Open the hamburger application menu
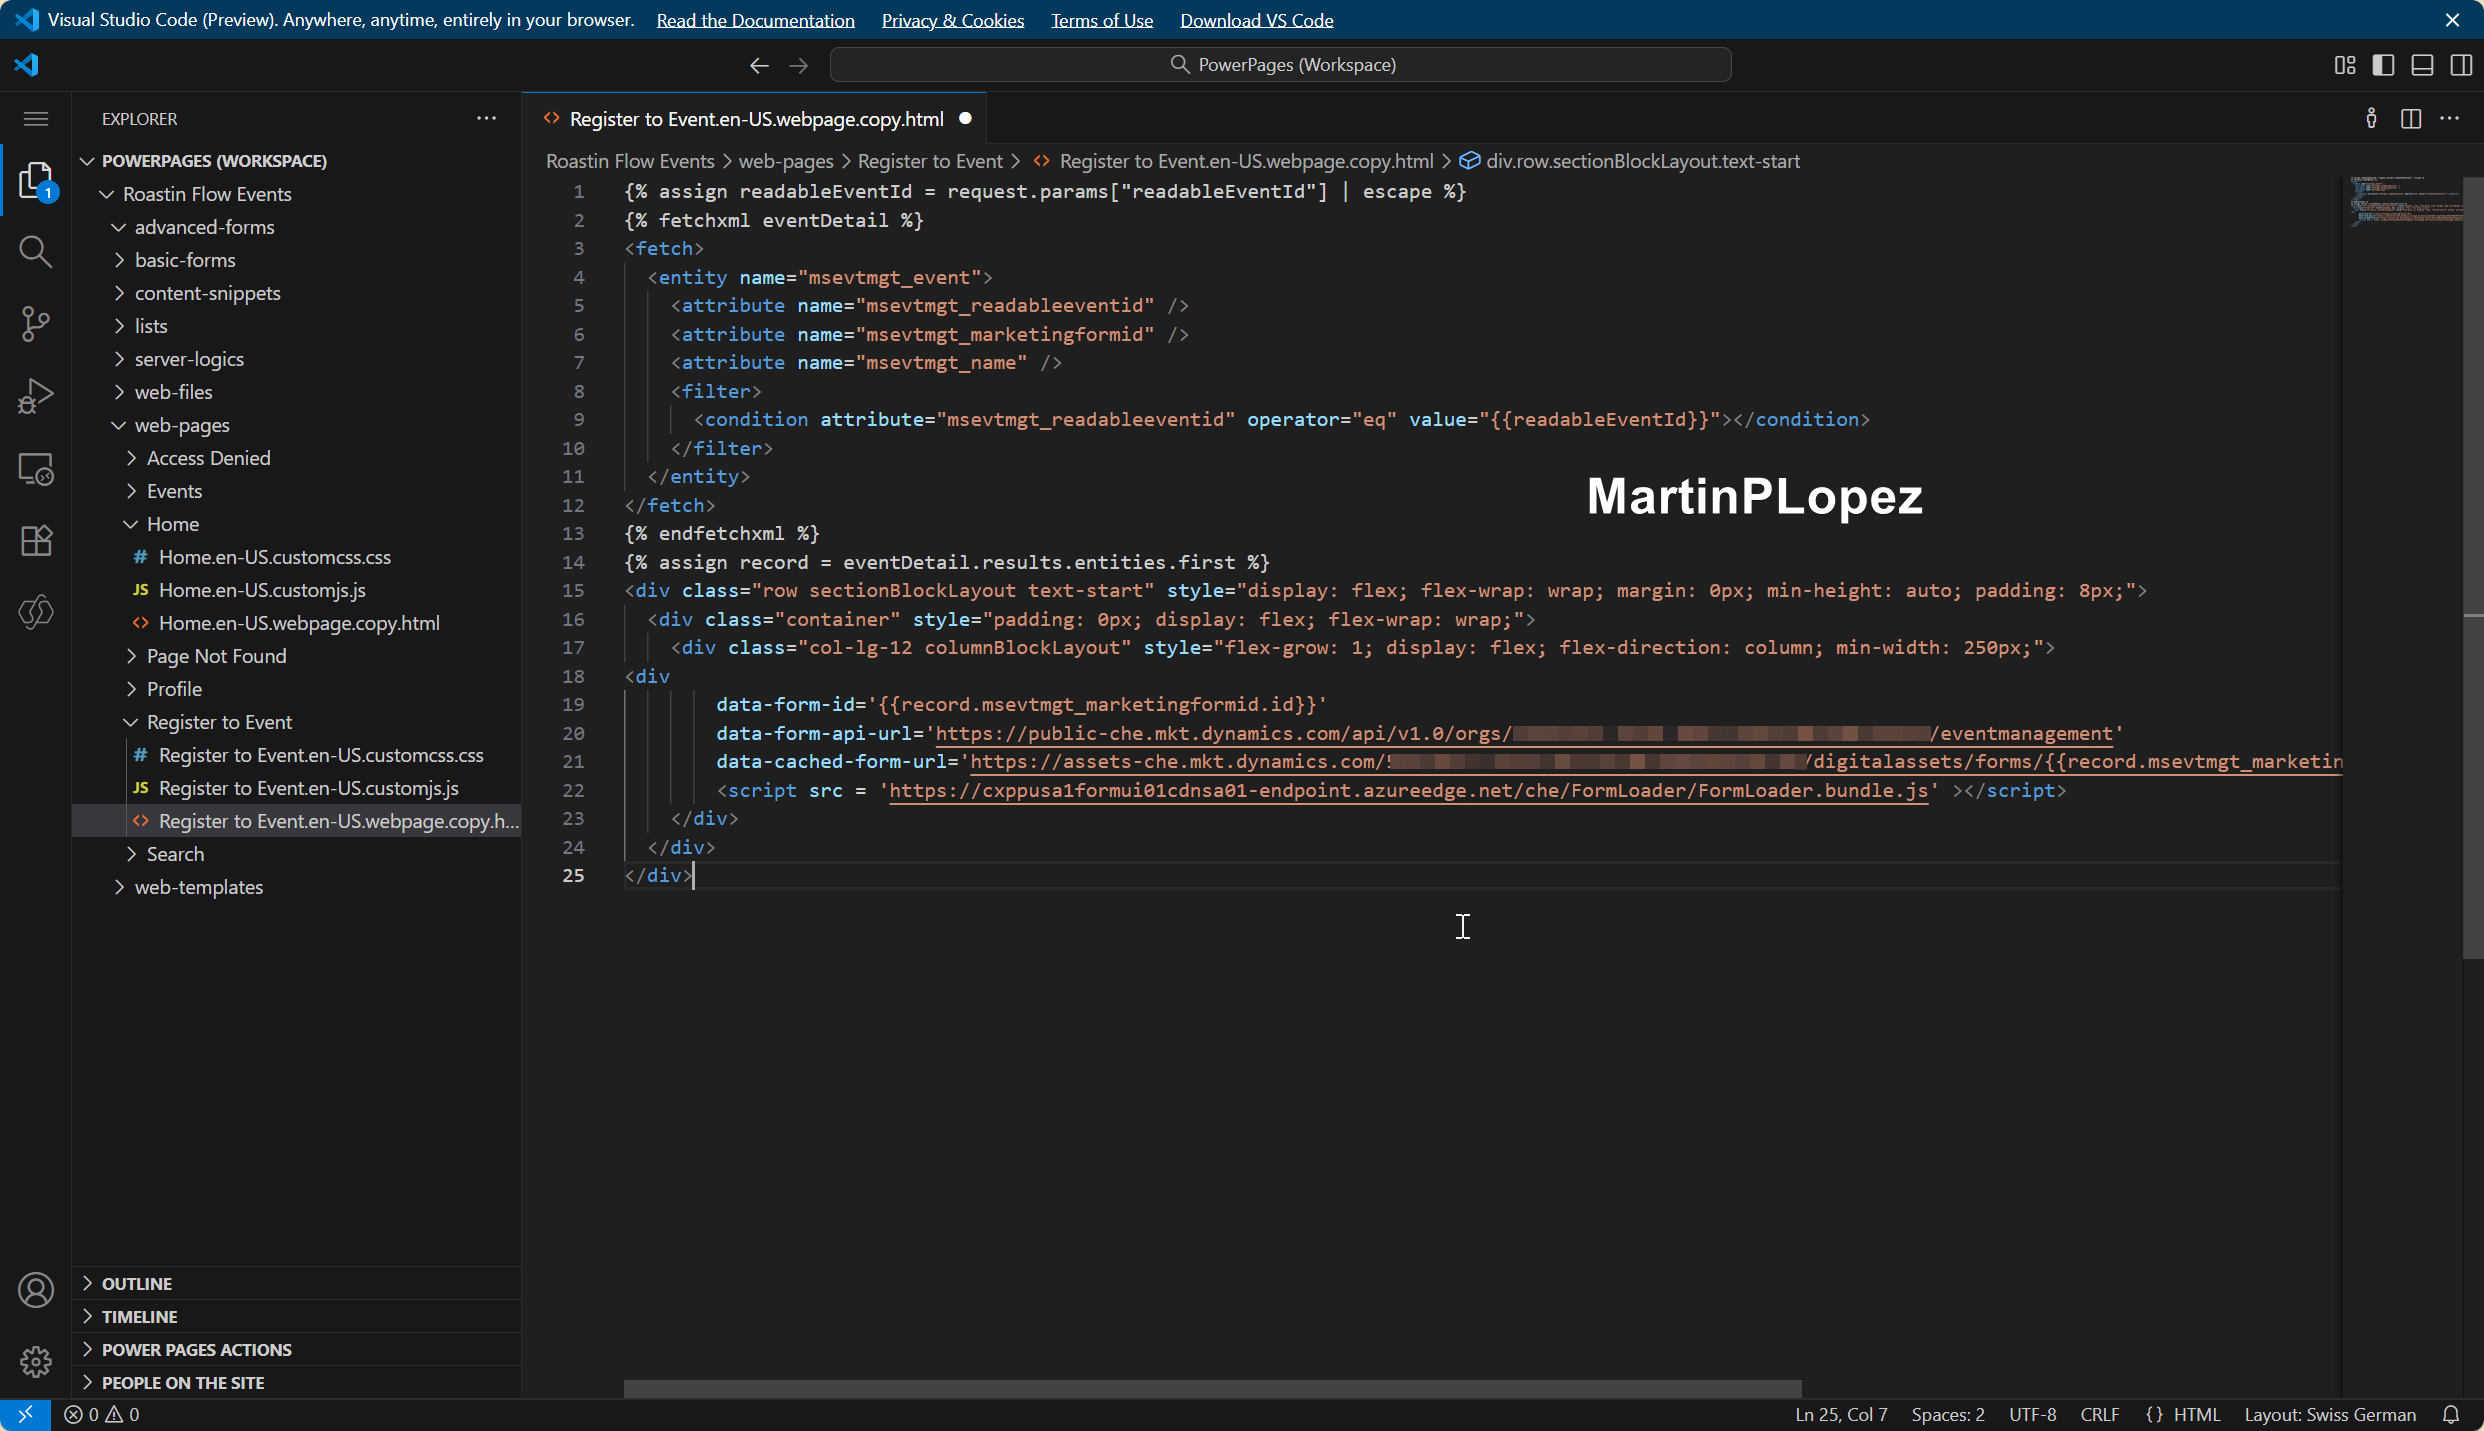 point(35,119)
